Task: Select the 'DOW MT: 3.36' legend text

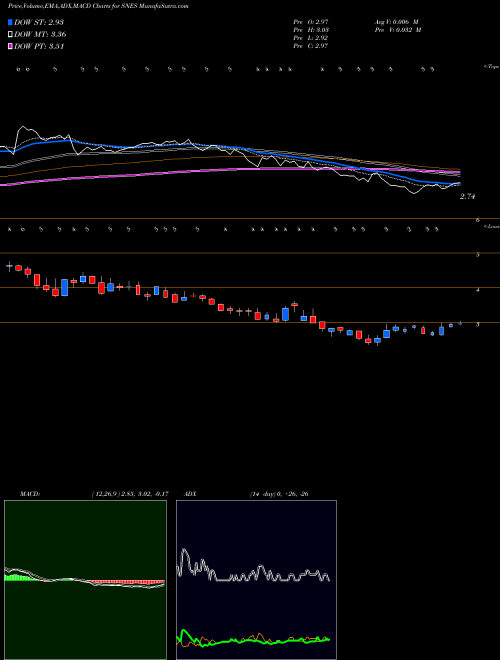Action: (x=40, y=35)
